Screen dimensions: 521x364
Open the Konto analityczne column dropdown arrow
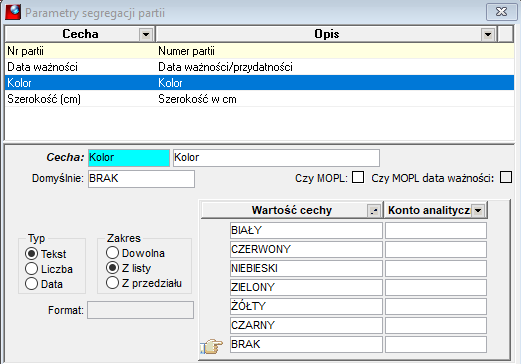coord(478,210)
